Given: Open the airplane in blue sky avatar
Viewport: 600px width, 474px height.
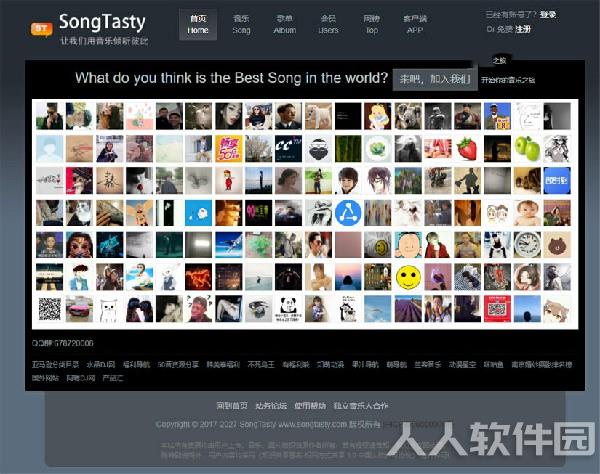Looking at the screenshot, I should click(228, 245).
